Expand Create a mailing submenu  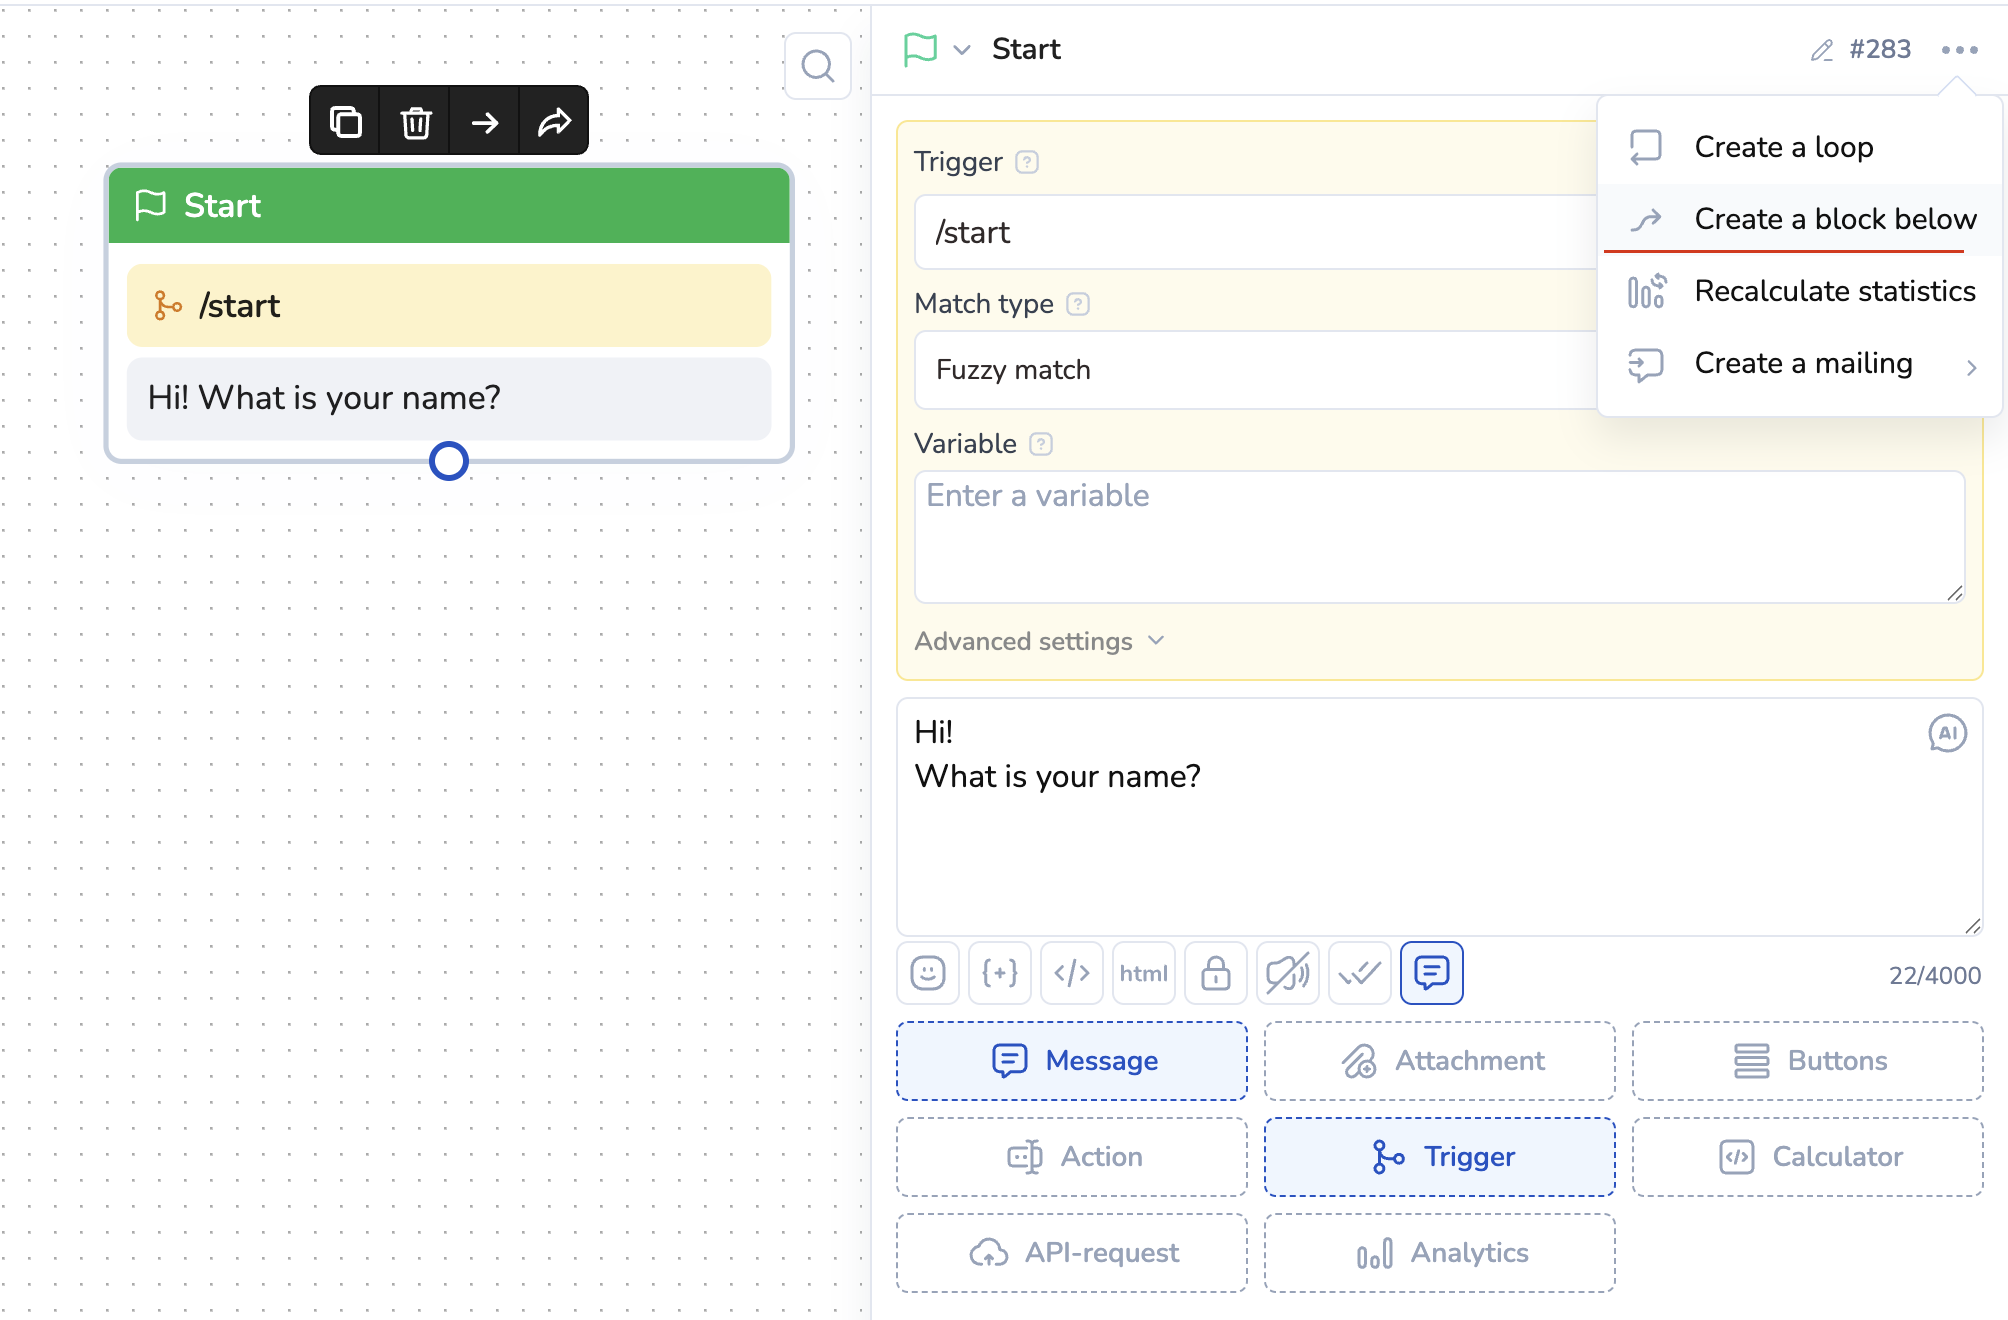pyautogui.click(x=1803, y=363)
